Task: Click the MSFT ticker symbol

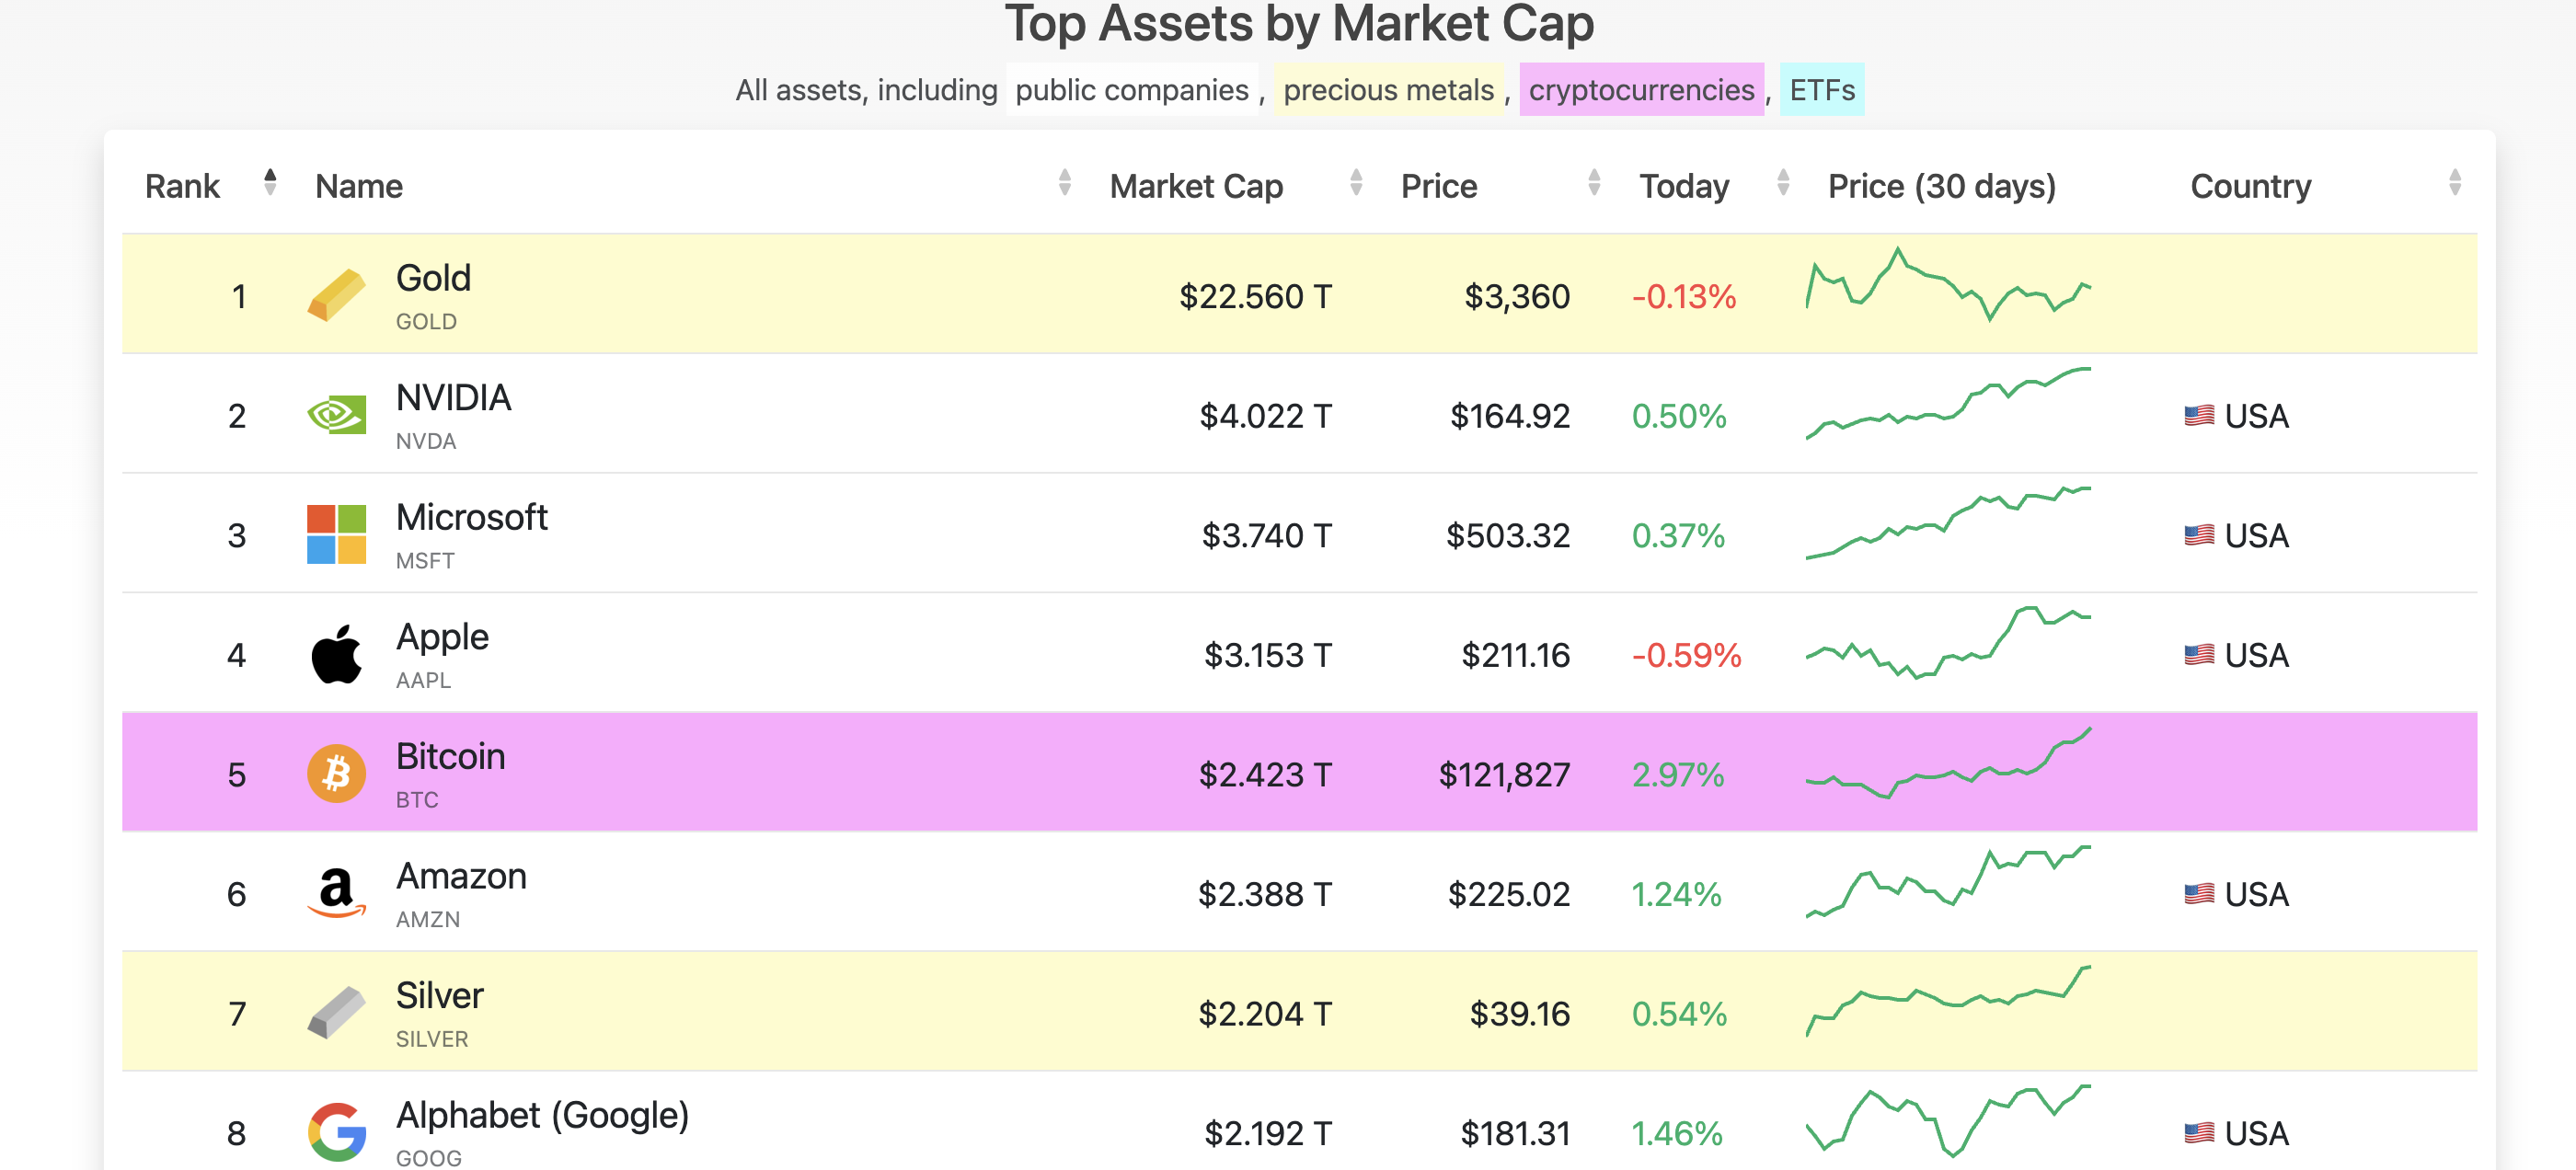Action: click(x=425, y=561)
